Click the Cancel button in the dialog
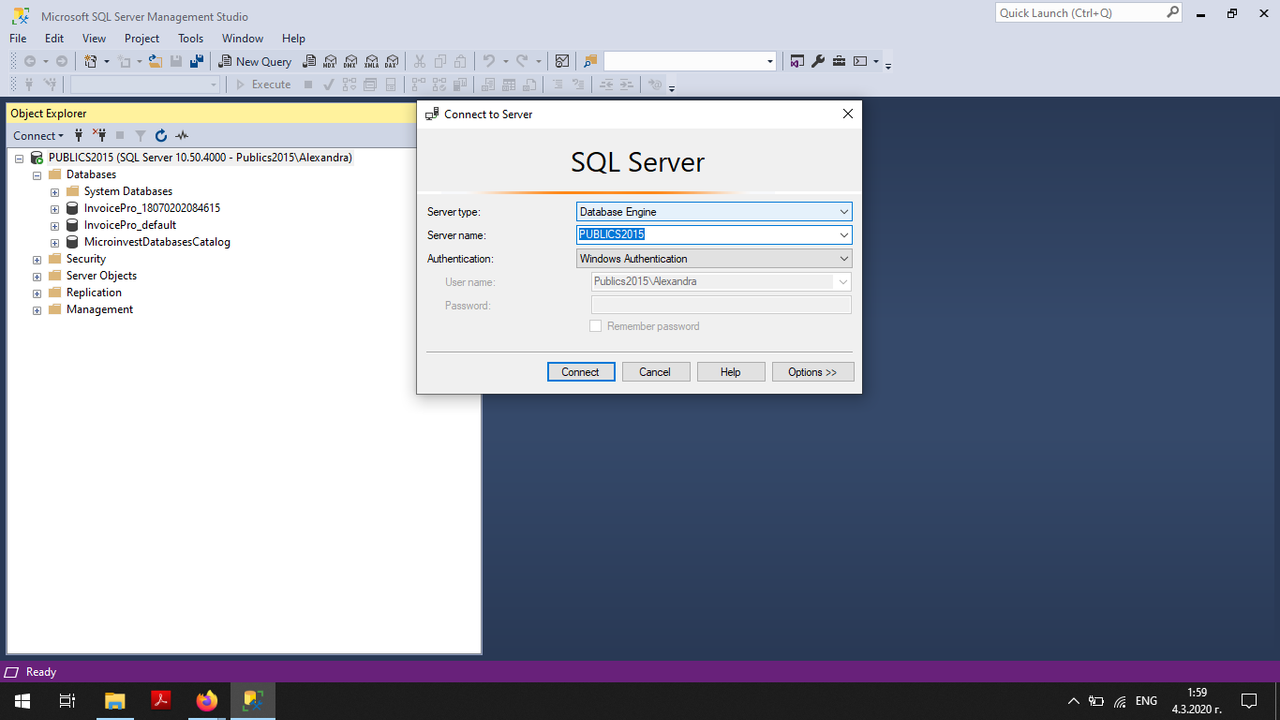Viewport: 1280px width, 720px height. (x=655, y=371)
